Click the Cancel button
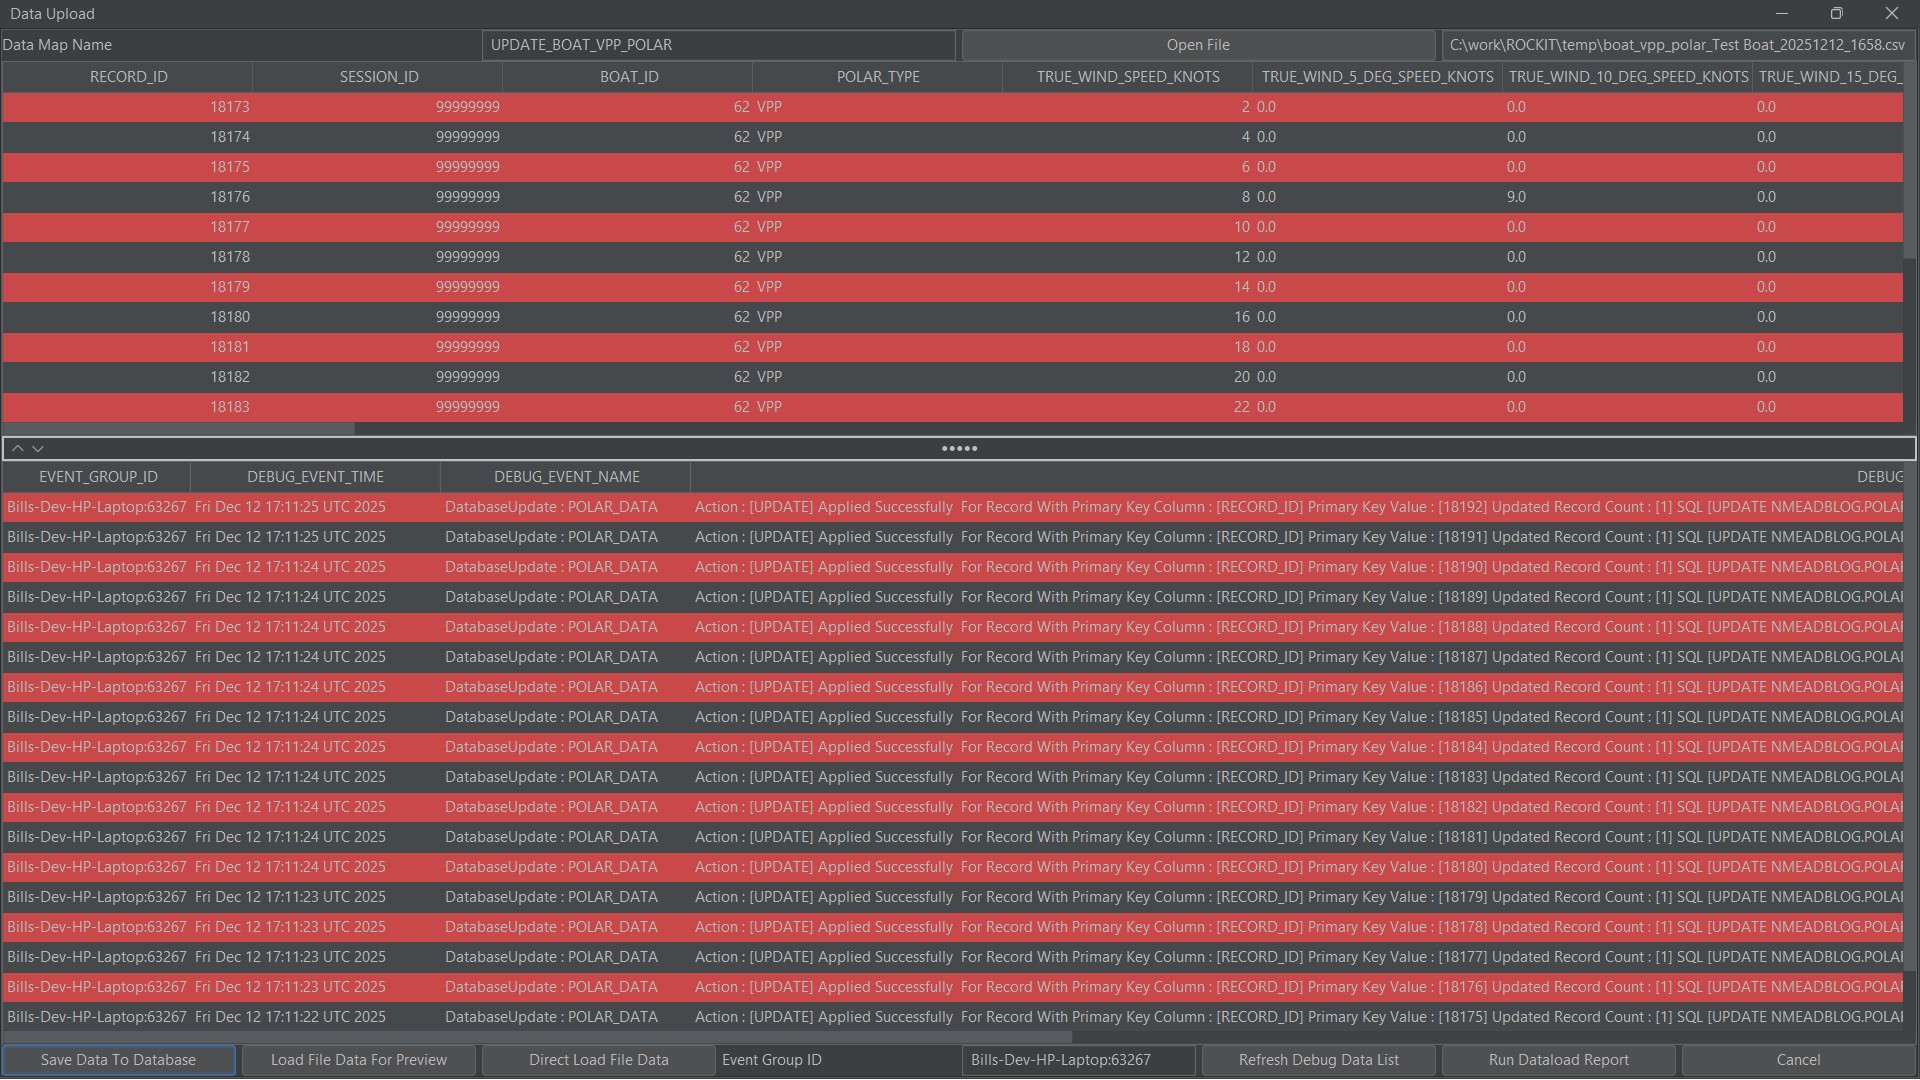The width and height of the screenshot is (1920, 1080). pyautogui.click(x=1798, y=1060)
